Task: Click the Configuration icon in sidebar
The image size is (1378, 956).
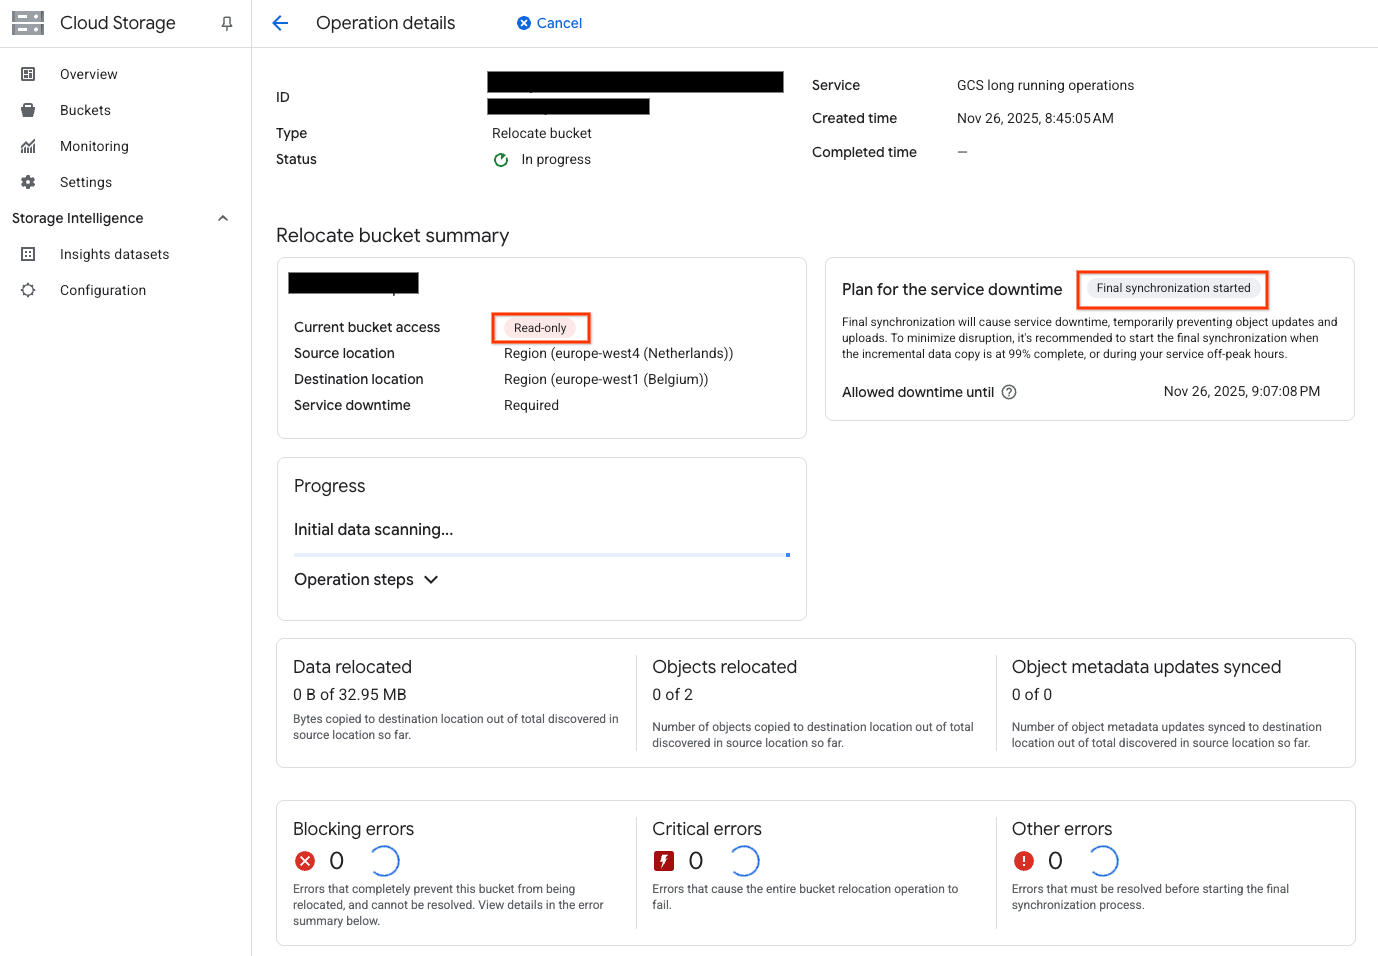Action: [x=28, y=290]
